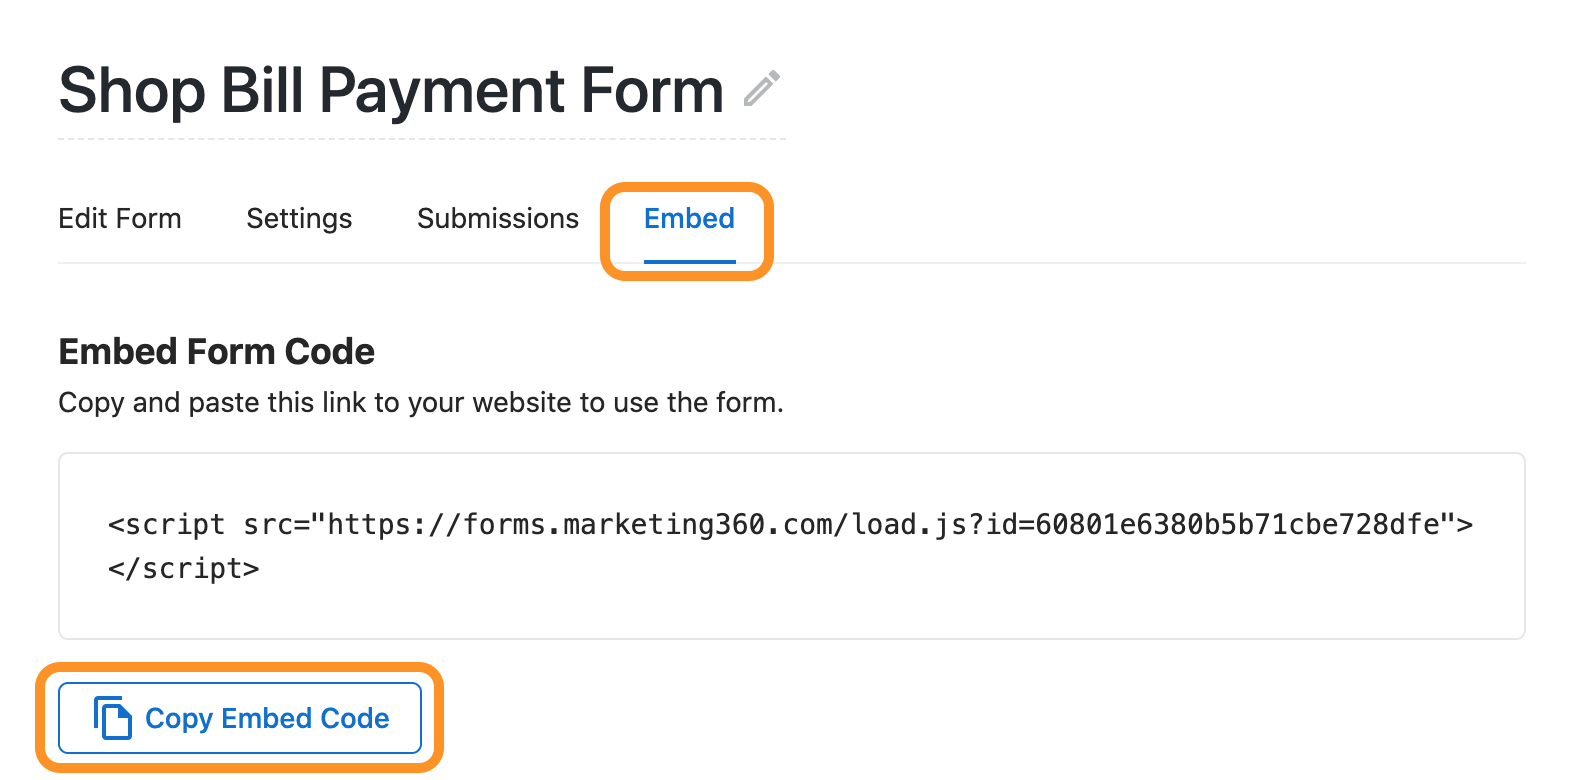The width and height of the screenshot is (1572, 780).
Task: Click the form ID 60801e6380b5b71cbe728dfe in code
Action: [x=1237, y=524]
